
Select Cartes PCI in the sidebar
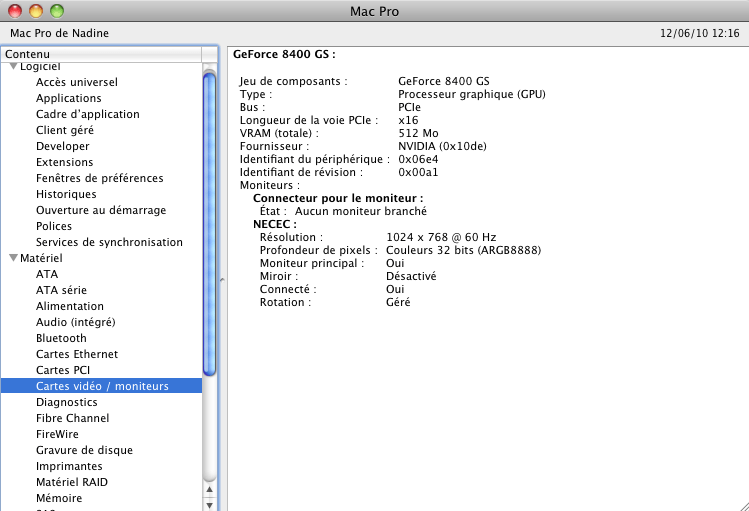coord(63,370)
